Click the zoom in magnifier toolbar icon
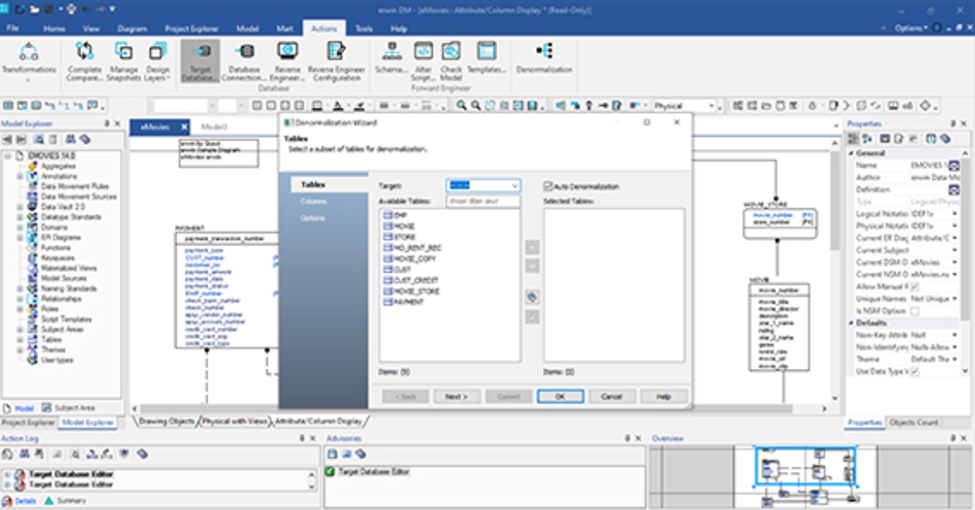 coord(461,106)
